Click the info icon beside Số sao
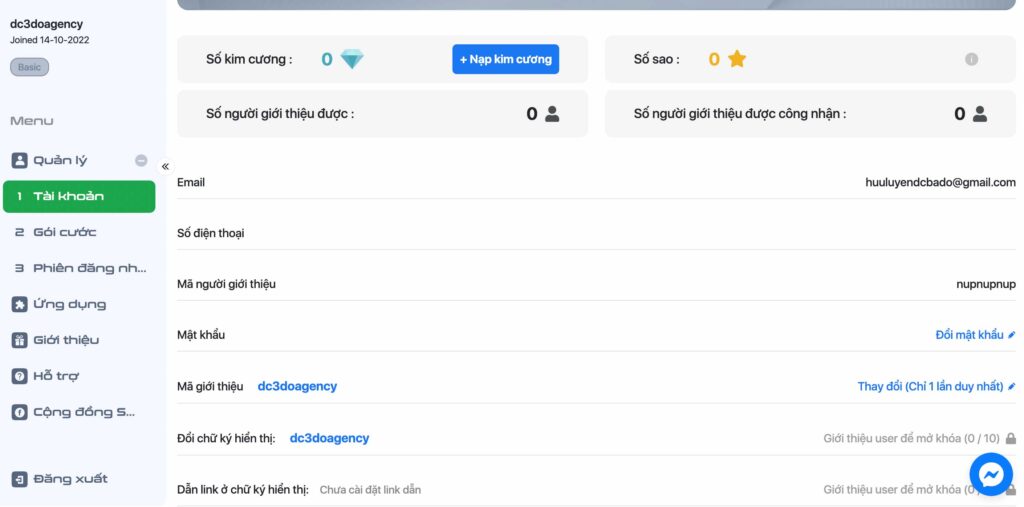 pyautogui.click(x=971, y=59)
